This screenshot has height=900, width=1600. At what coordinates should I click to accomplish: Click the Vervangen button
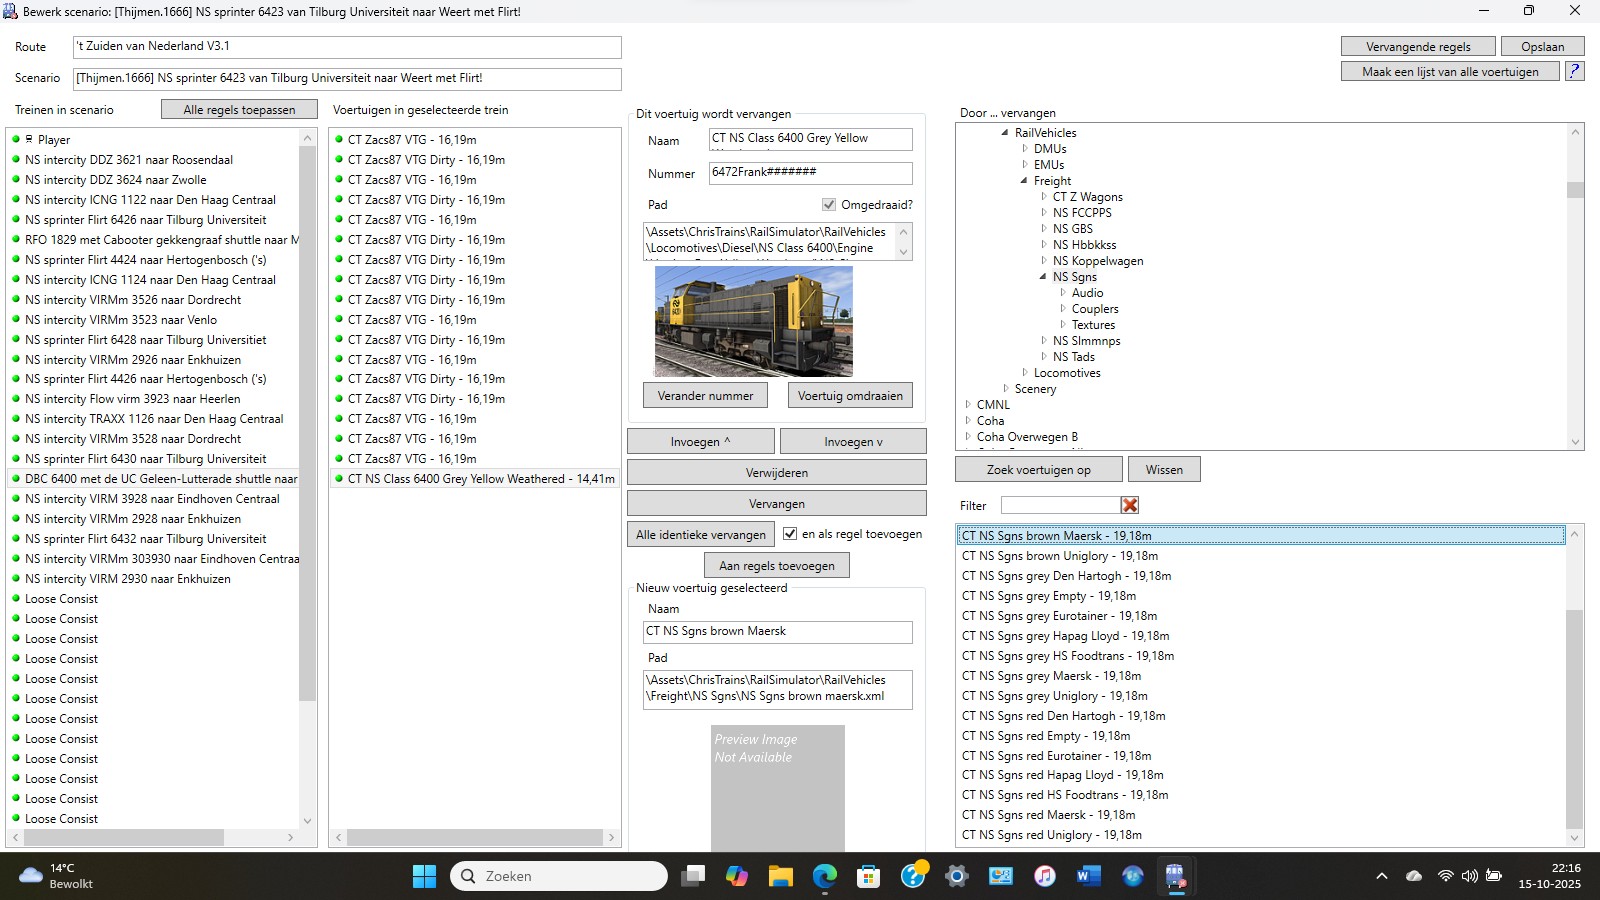(x=776, y=504)
